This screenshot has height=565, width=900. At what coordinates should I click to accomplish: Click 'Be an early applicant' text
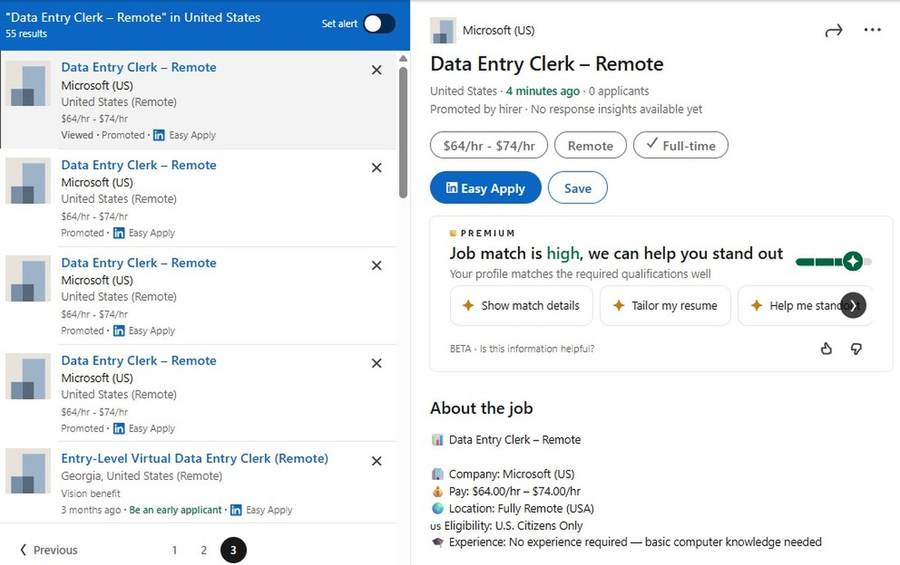tap(175, 510)
